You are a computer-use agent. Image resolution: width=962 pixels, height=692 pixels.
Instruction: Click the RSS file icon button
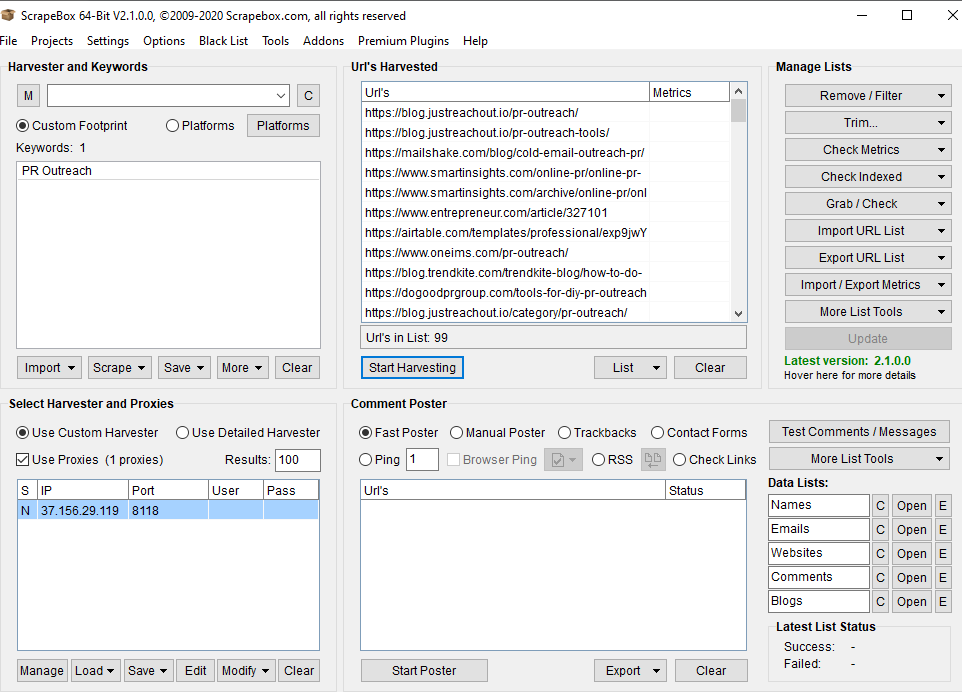(x=653, y=459)
